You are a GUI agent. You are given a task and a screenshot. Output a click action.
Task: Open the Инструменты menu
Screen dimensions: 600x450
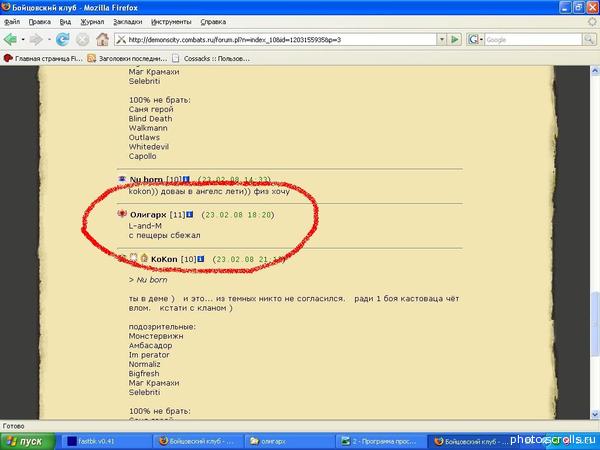click(171, 22)
